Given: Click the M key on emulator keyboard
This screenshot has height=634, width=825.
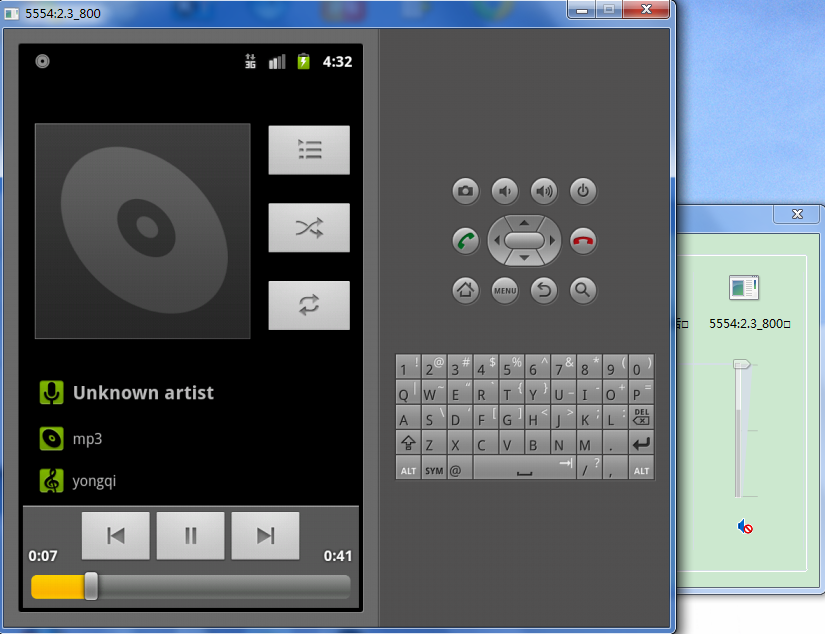Looking at the screenshot, I should [x=589, y=442].
